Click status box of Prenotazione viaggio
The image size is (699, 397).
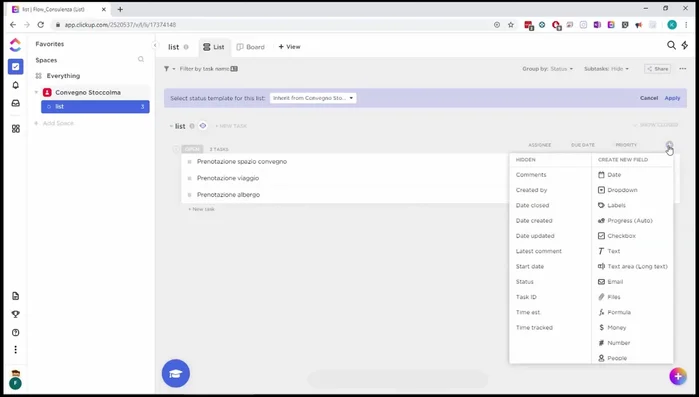point(189,178)
